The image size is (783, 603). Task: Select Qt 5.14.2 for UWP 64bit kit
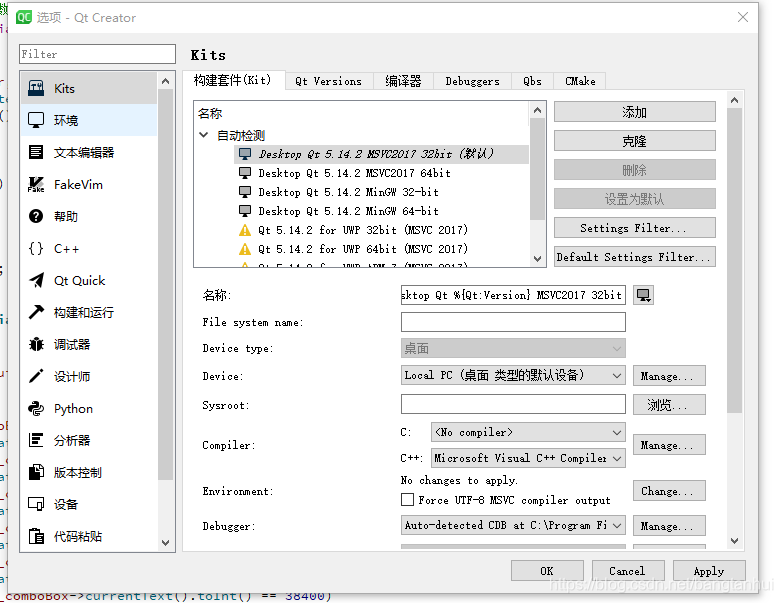381,249
